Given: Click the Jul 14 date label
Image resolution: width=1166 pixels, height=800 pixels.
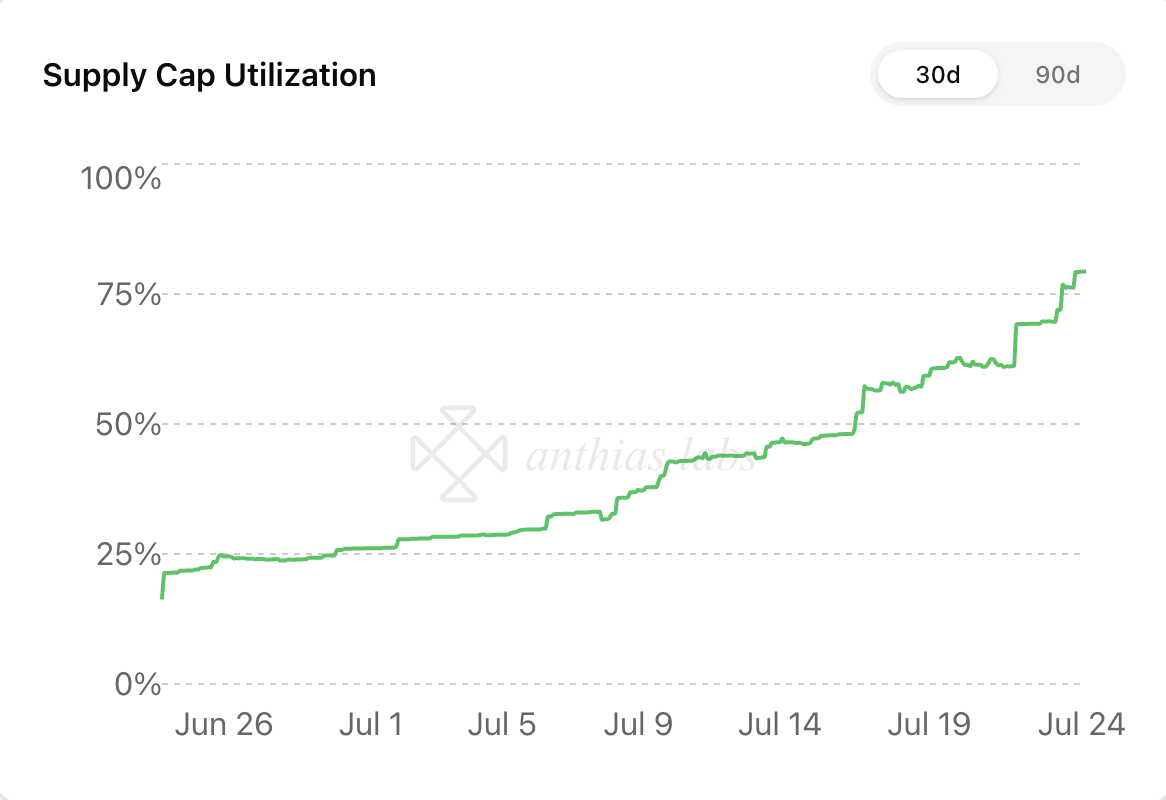Looking at the screenshot, I should click(779, 724).
